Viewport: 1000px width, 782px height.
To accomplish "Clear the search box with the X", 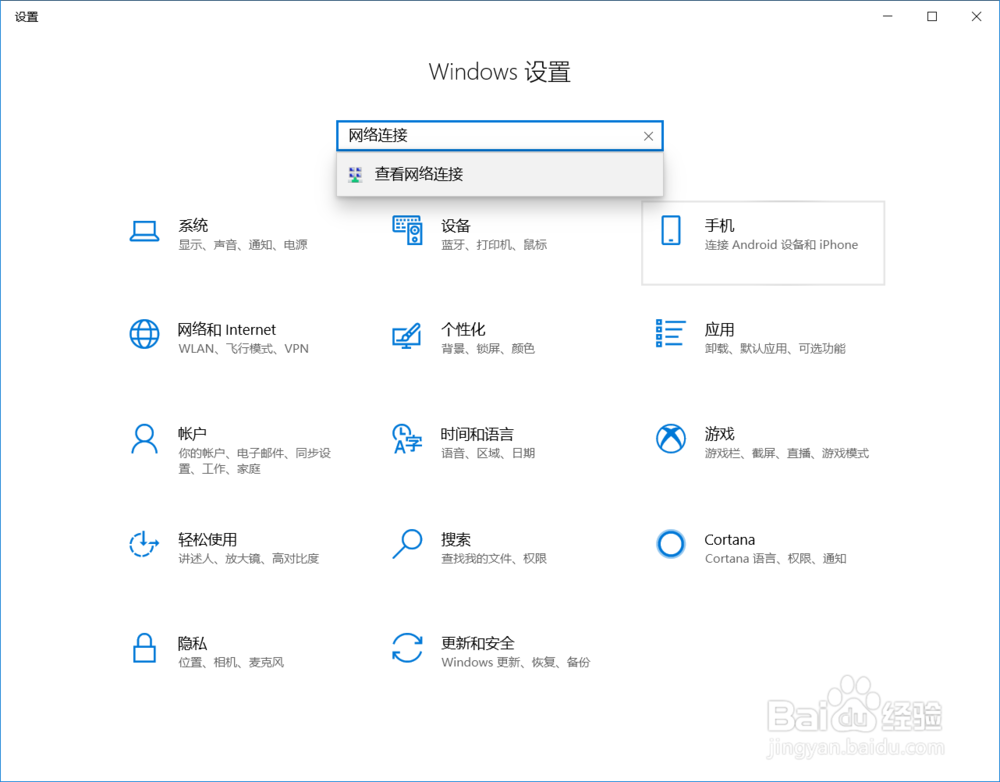I will click(648, 136).
